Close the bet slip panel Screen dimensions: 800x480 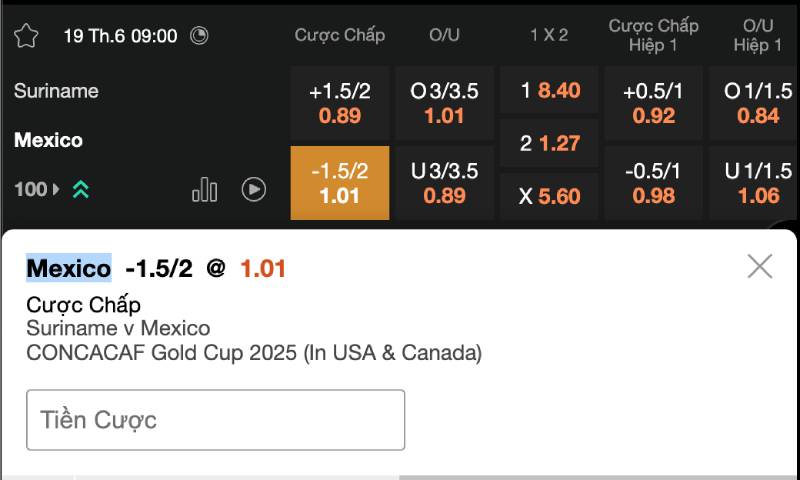(x=760, y=266)
